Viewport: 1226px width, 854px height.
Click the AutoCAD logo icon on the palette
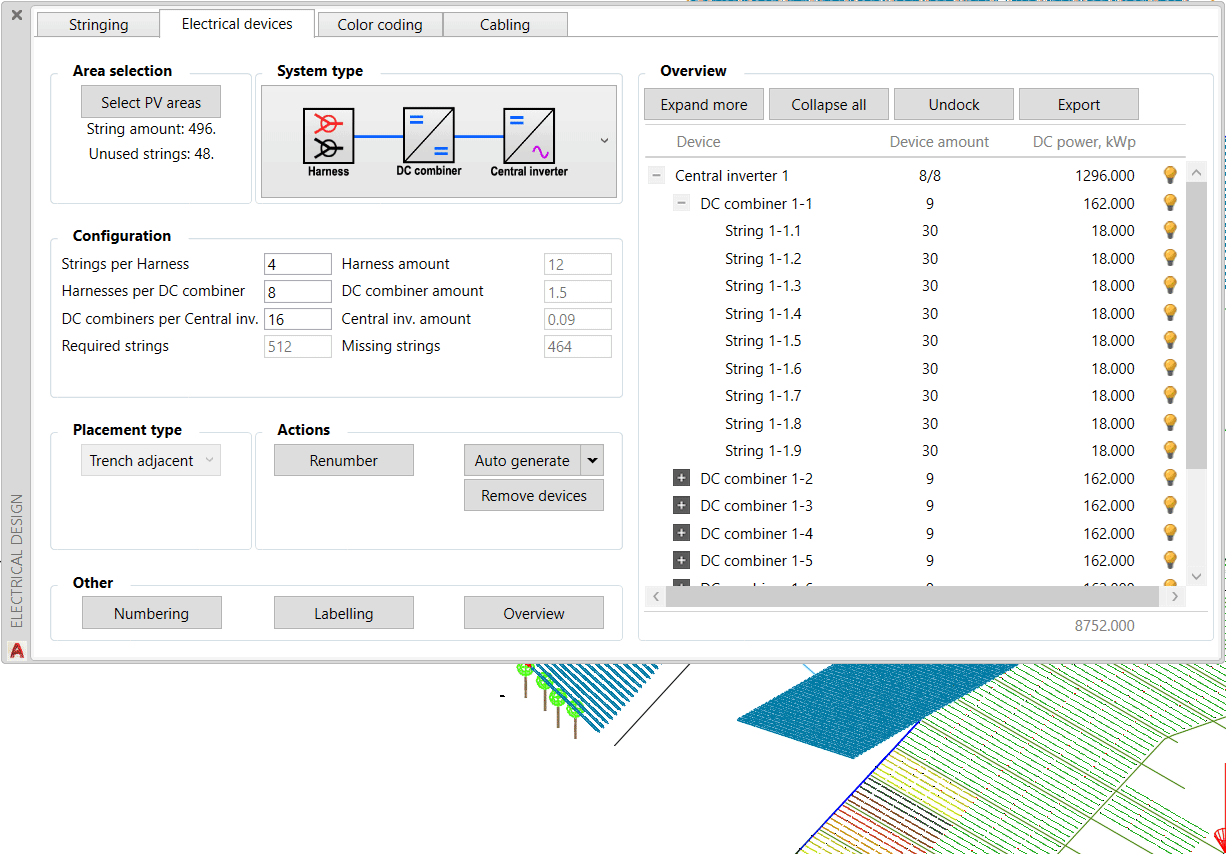pos(16,650)
